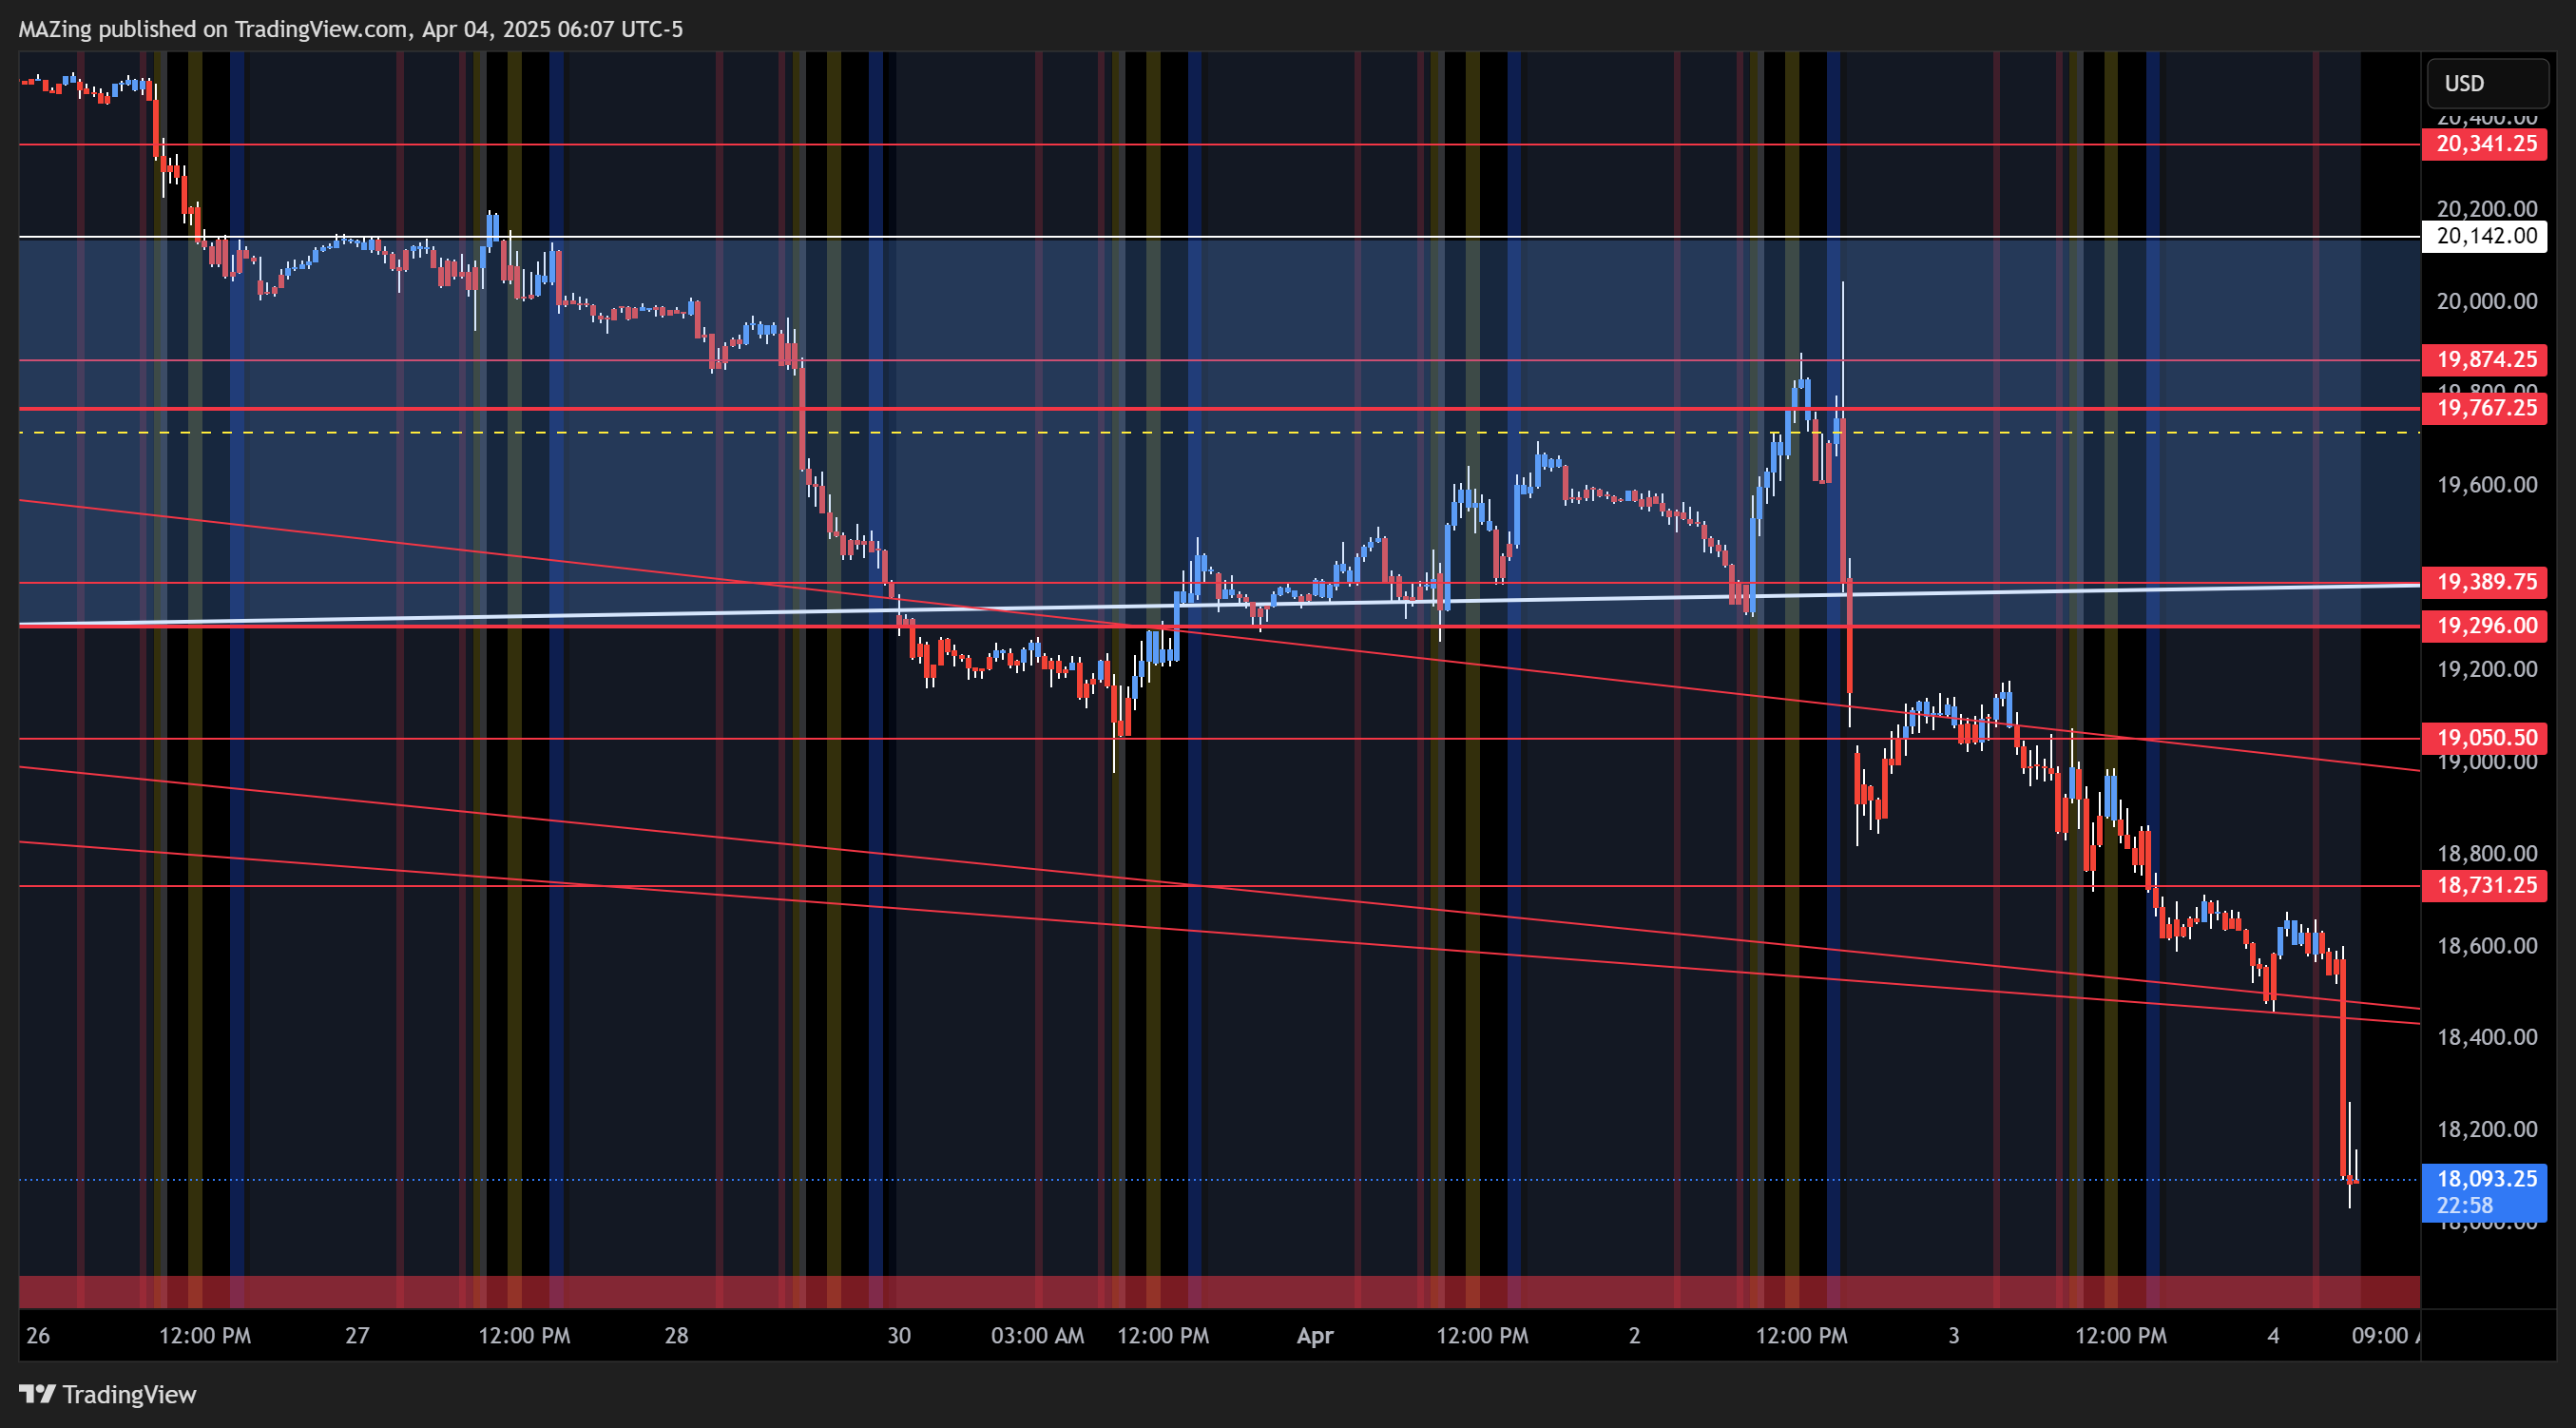The height and width of the screenshot is (1428, 2576).
Task: Click the 18,200.00 price axis tick
Action: (x=2487, y=1129)
